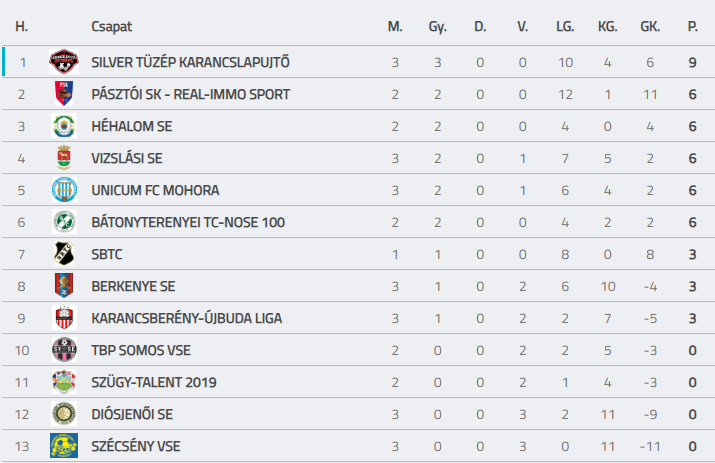Click the Gy. wins column header
Screen dimensions: 715x463
437,27
